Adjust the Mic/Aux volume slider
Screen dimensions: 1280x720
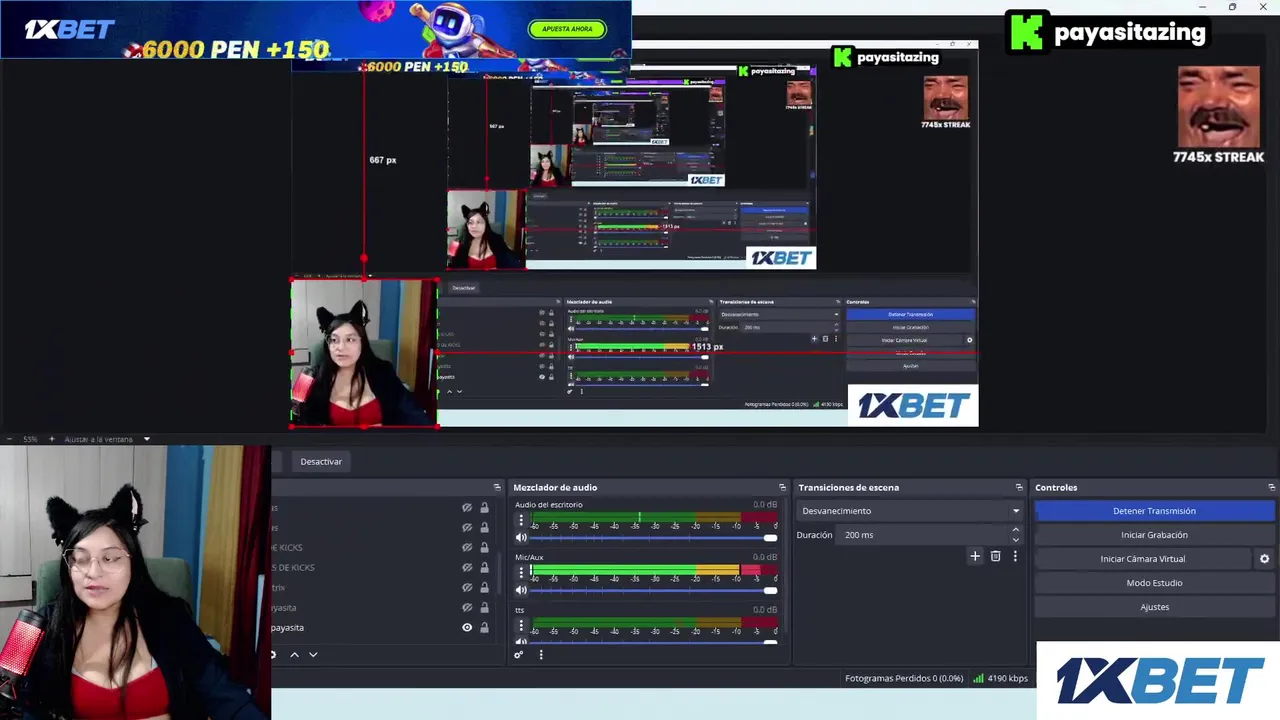click(652, 590)
